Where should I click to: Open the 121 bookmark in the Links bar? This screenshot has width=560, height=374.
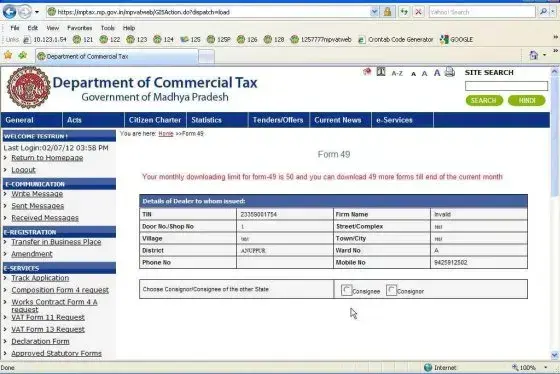pyautogui.click(x=83, y=39)
